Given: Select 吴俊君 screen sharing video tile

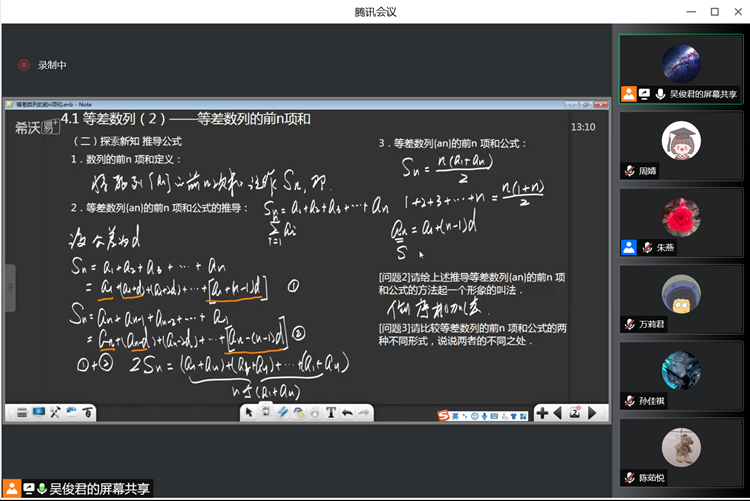Looking at the screenshot, I should pyautogui.click(x=681, y=68).
